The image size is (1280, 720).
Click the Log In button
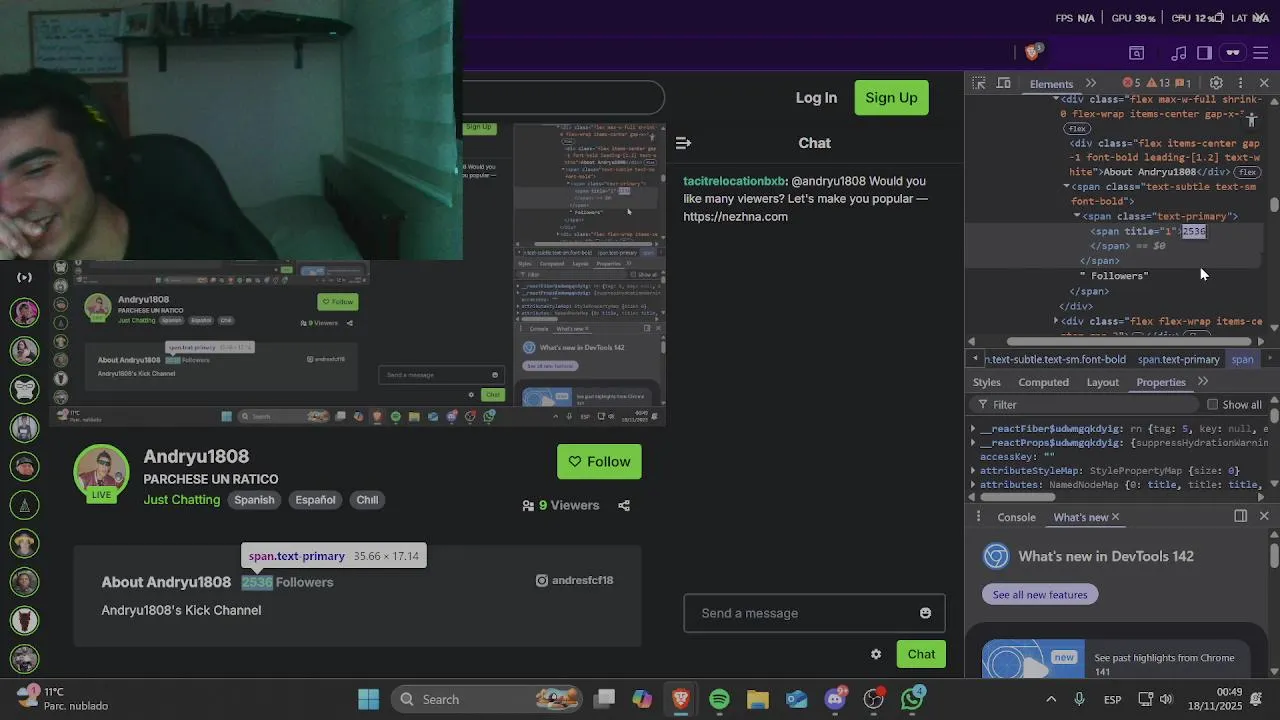click(x=816, y=97)
